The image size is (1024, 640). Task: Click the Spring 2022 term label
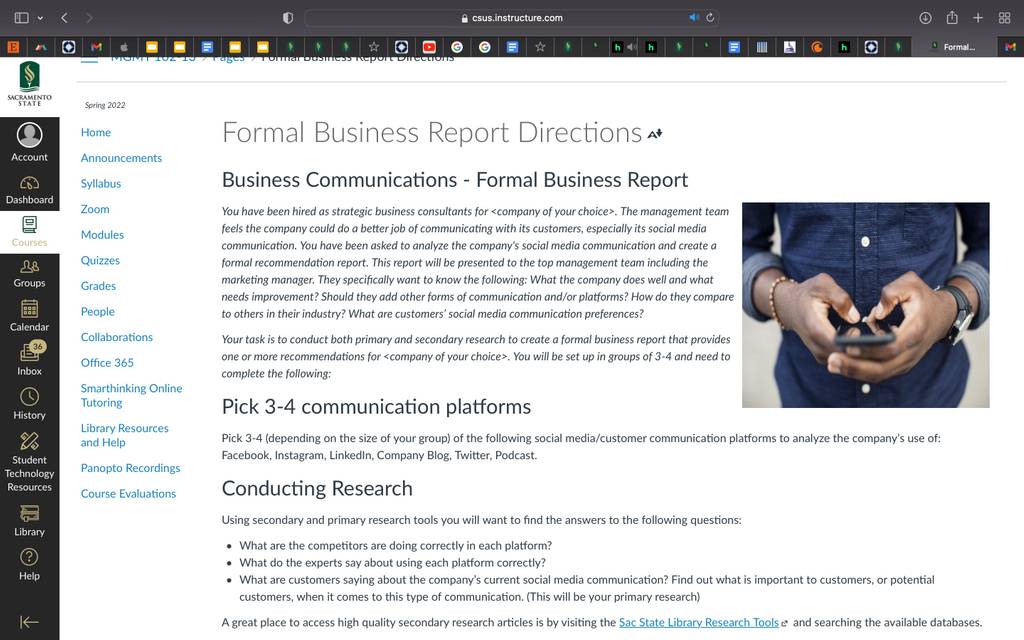click(105, 105)
